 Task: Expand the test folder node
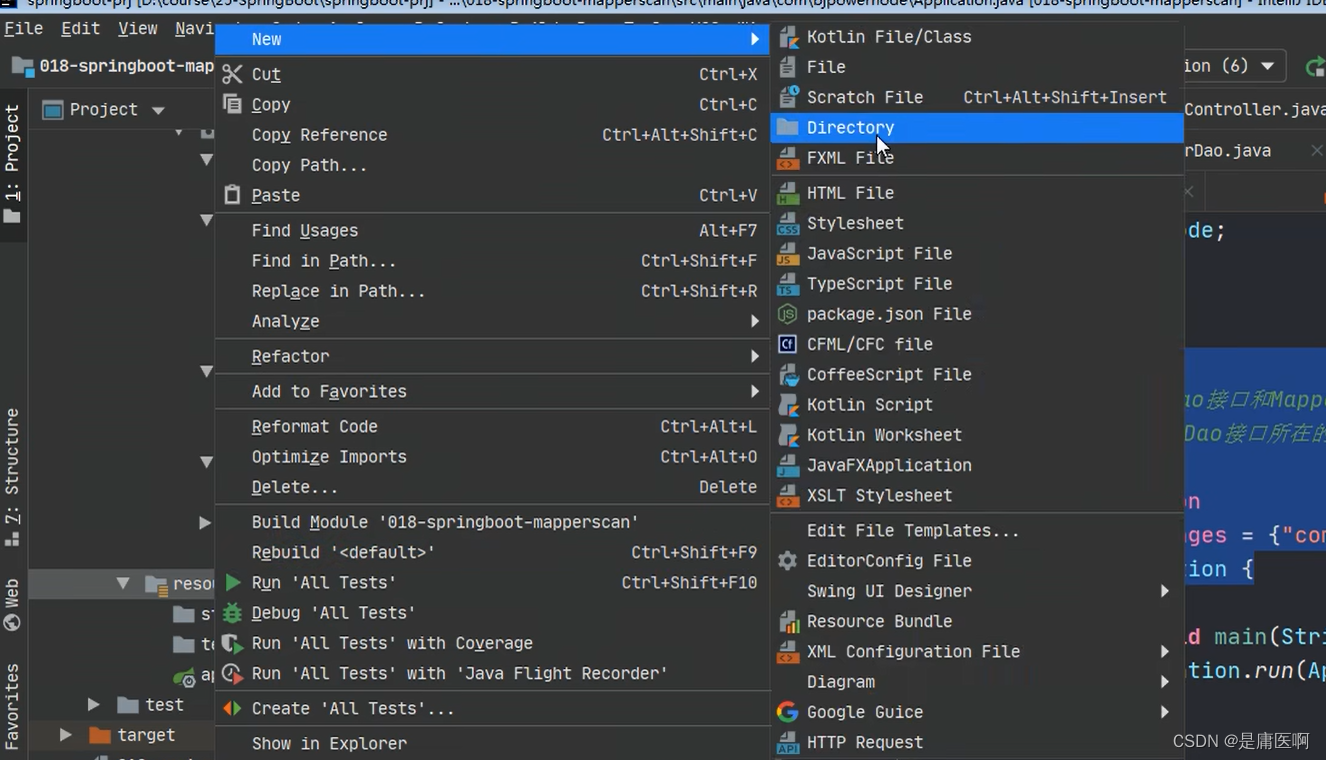pyautogui.click(x=93, y=705)
